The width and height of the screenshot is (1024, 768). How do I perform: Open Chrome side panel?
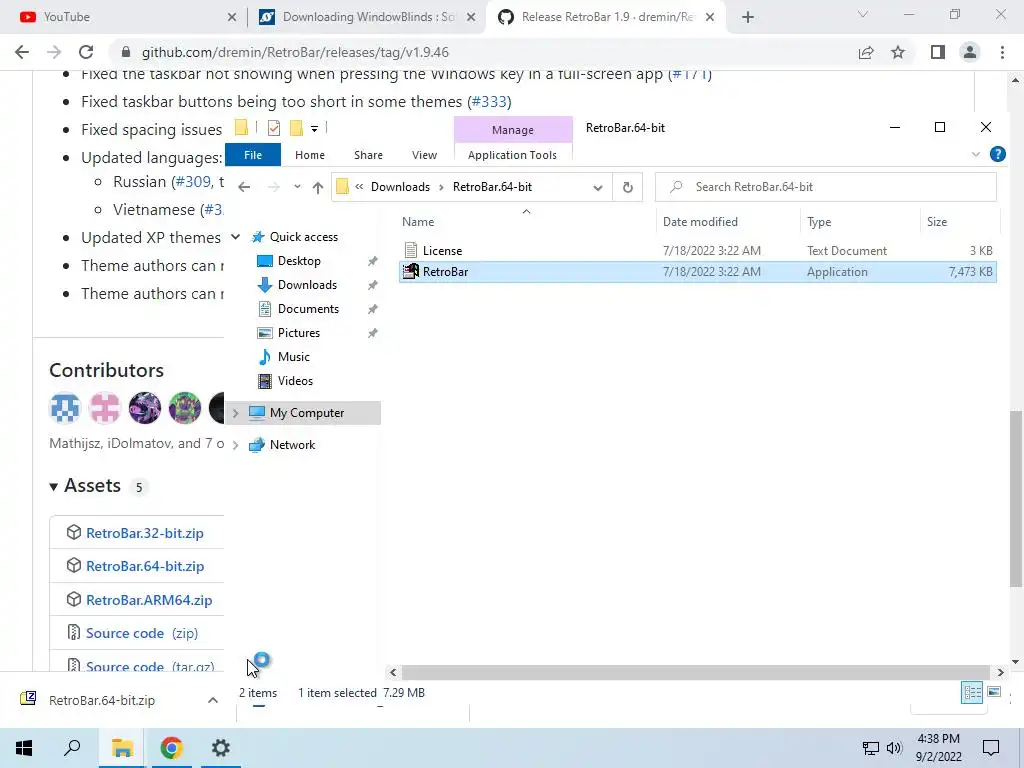938,52
